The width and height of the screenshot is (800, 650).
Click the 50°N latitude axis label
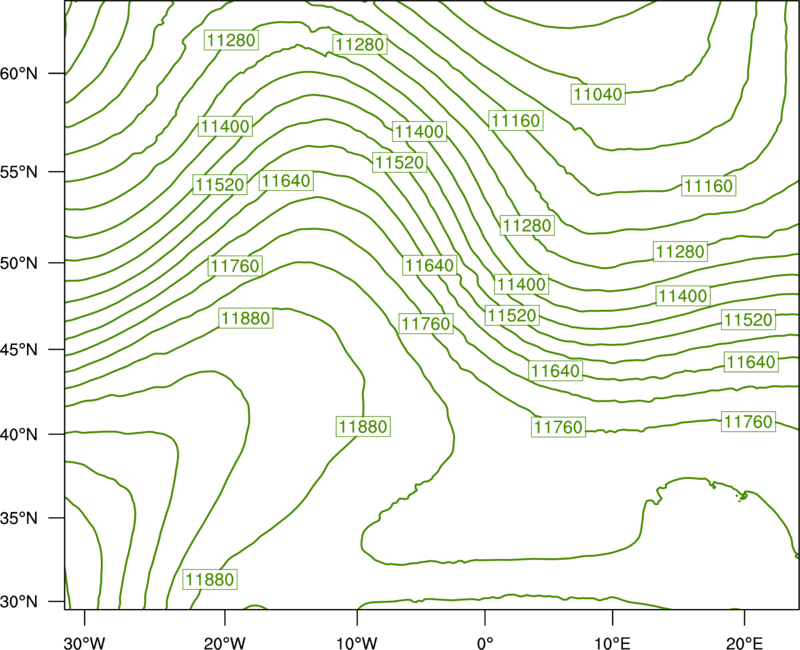tap(19, 263)
